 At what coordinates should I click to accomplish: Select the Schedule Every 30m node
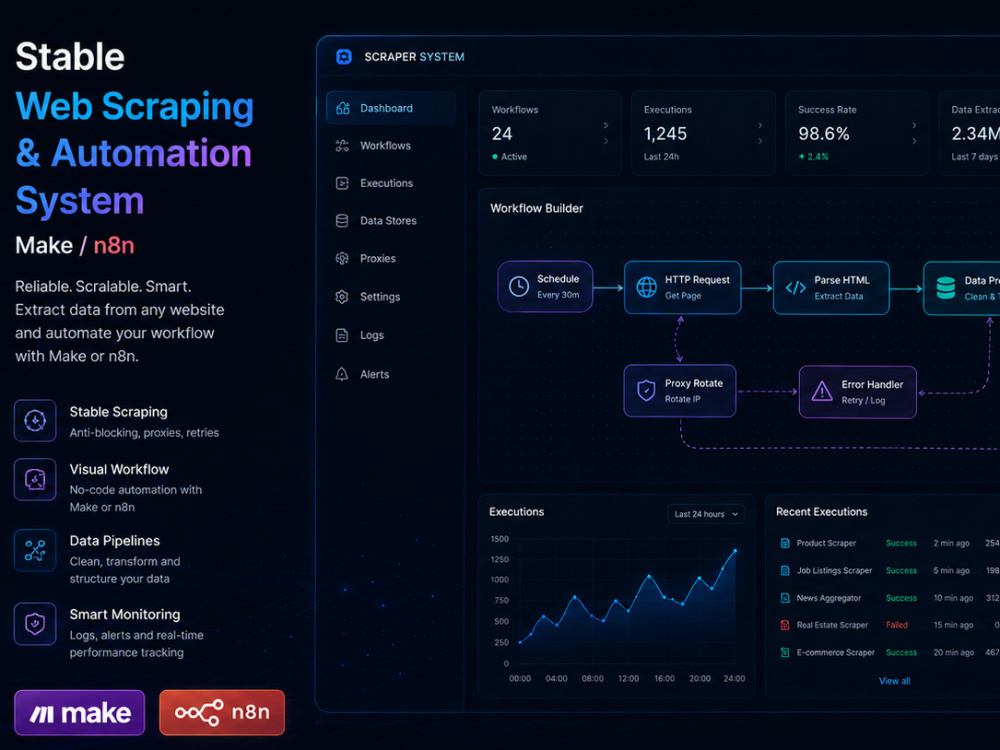[545, 286]
